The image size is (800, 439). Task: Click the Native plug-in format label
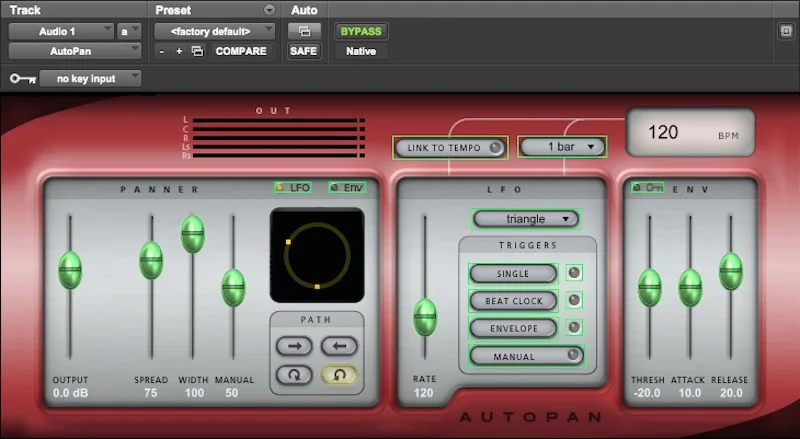pos(361,51)
